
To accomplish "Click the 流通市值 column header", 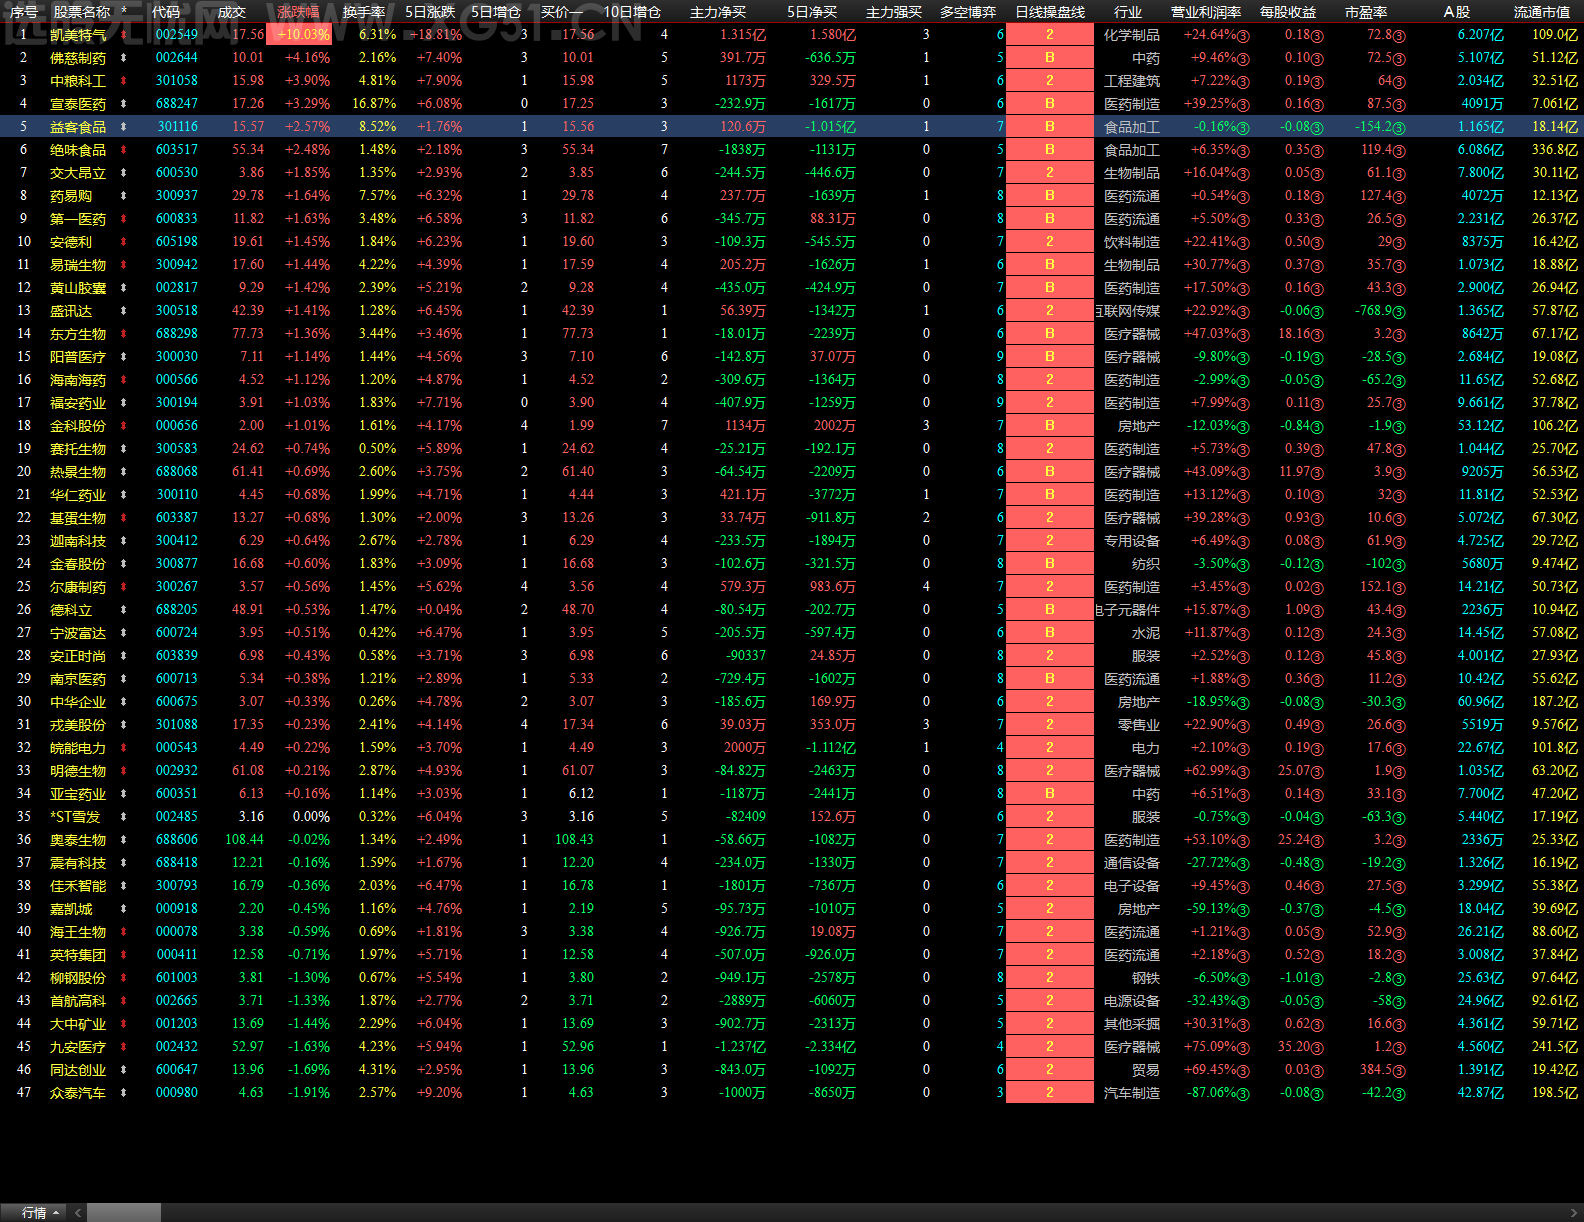I will coord(1542,12).
